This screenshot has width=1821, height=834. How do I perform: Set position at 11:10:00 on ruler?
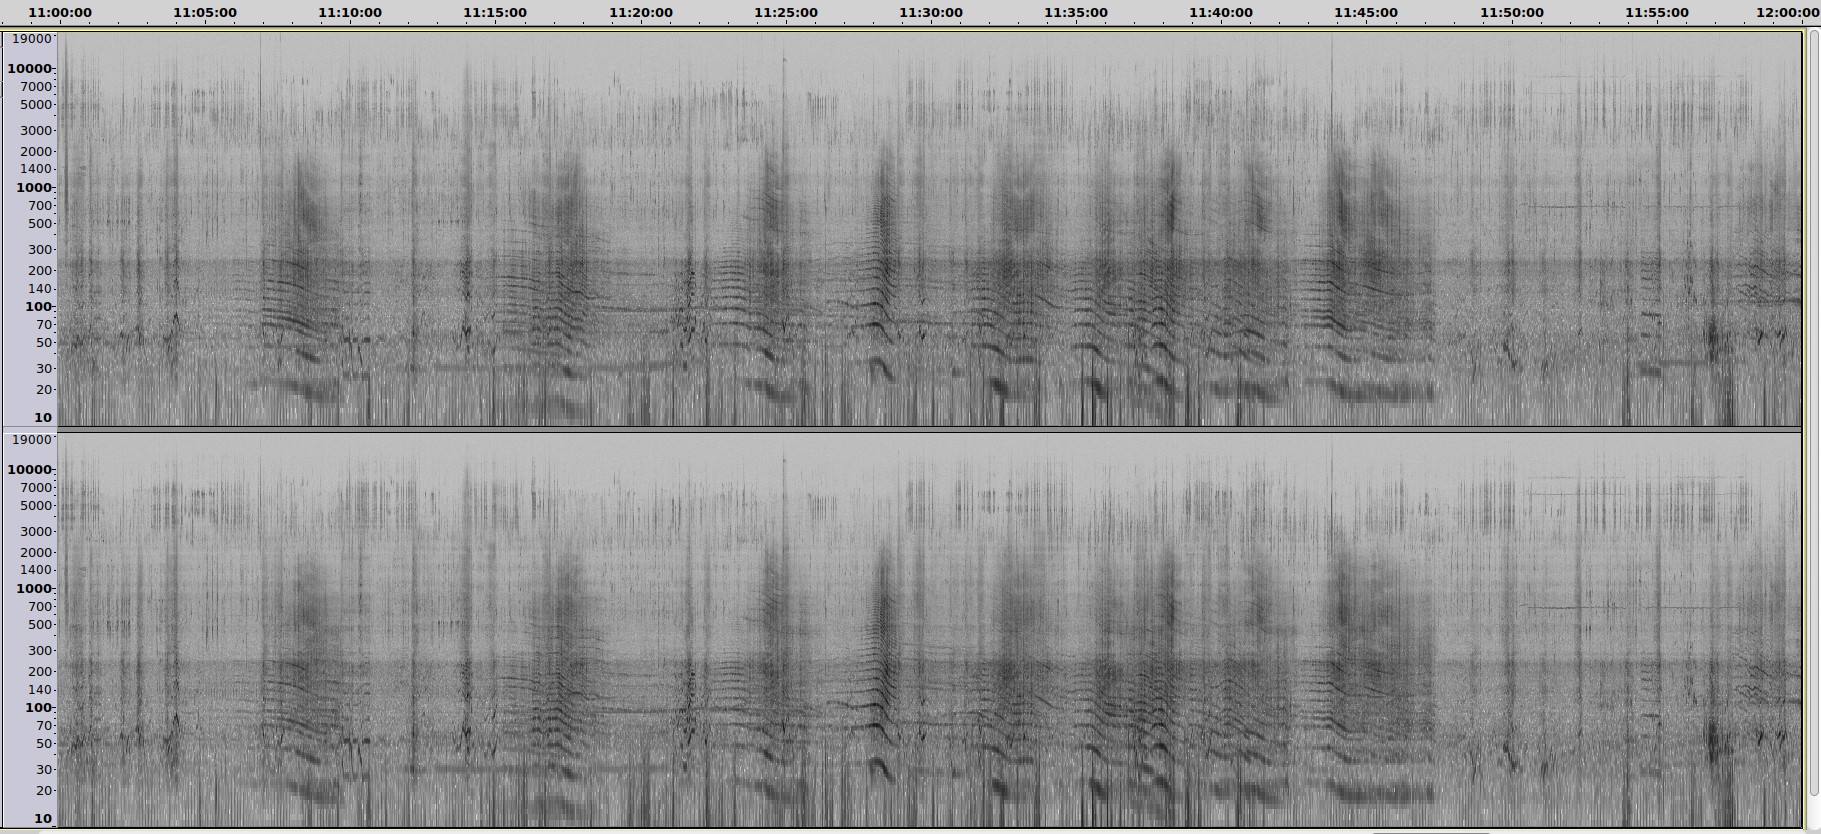350,13
